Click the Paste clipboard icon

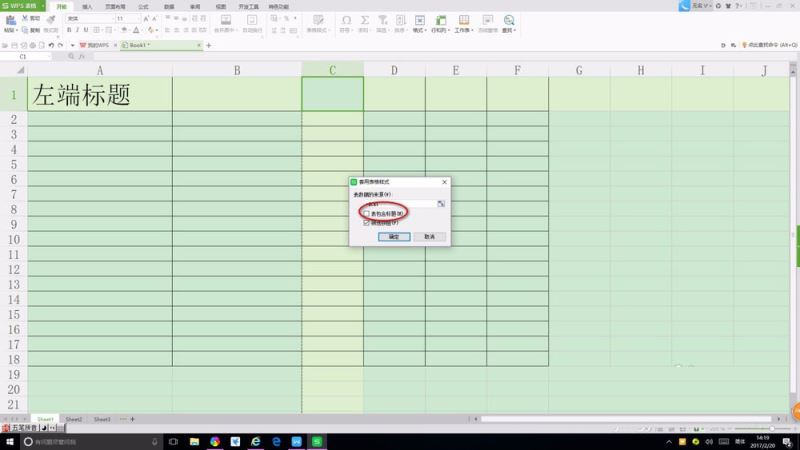[10, 20]
